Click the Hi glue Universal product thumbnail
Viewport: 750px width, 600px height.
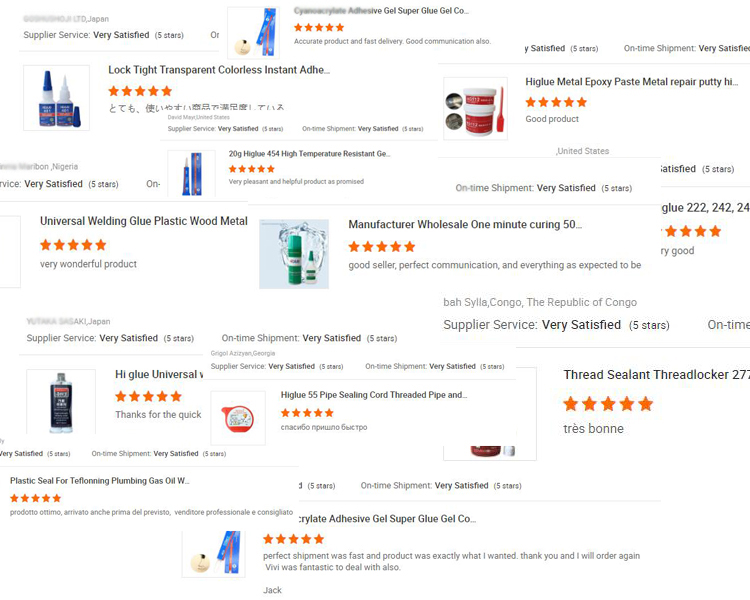click(x=60, y=401)
